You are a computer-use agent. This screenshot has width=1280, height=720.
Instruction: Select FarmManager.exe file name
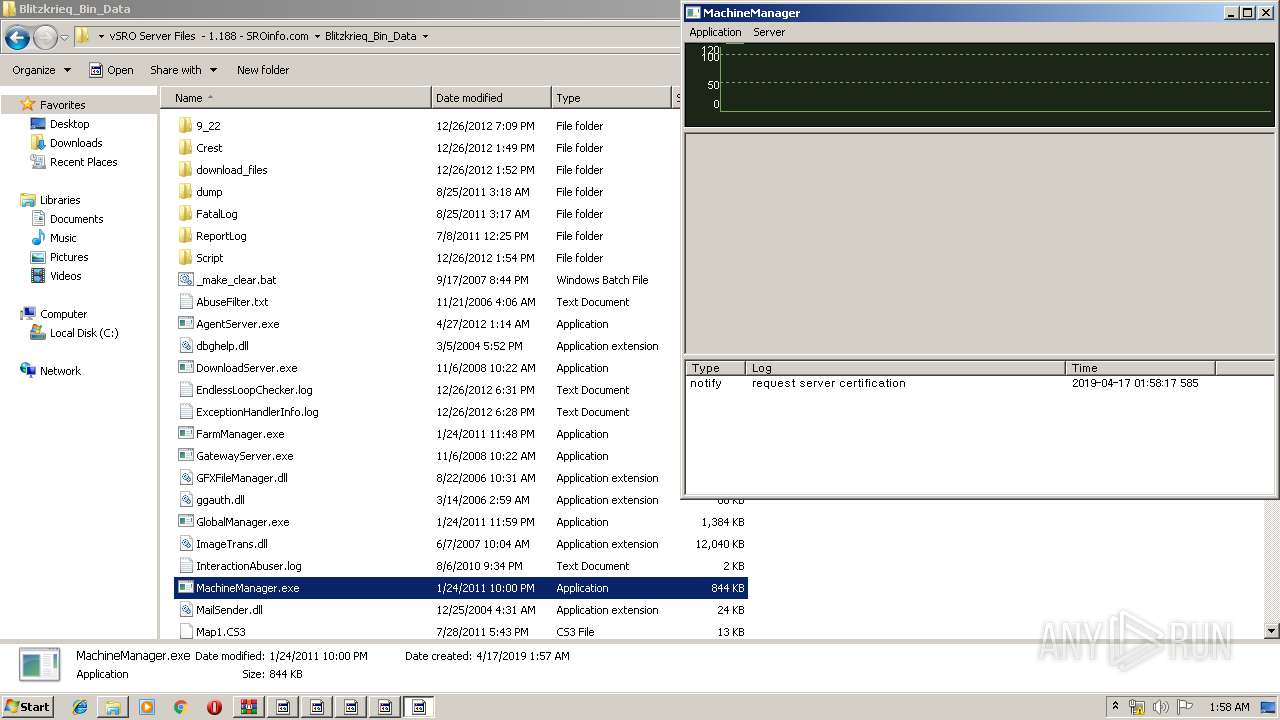[240, 434]
